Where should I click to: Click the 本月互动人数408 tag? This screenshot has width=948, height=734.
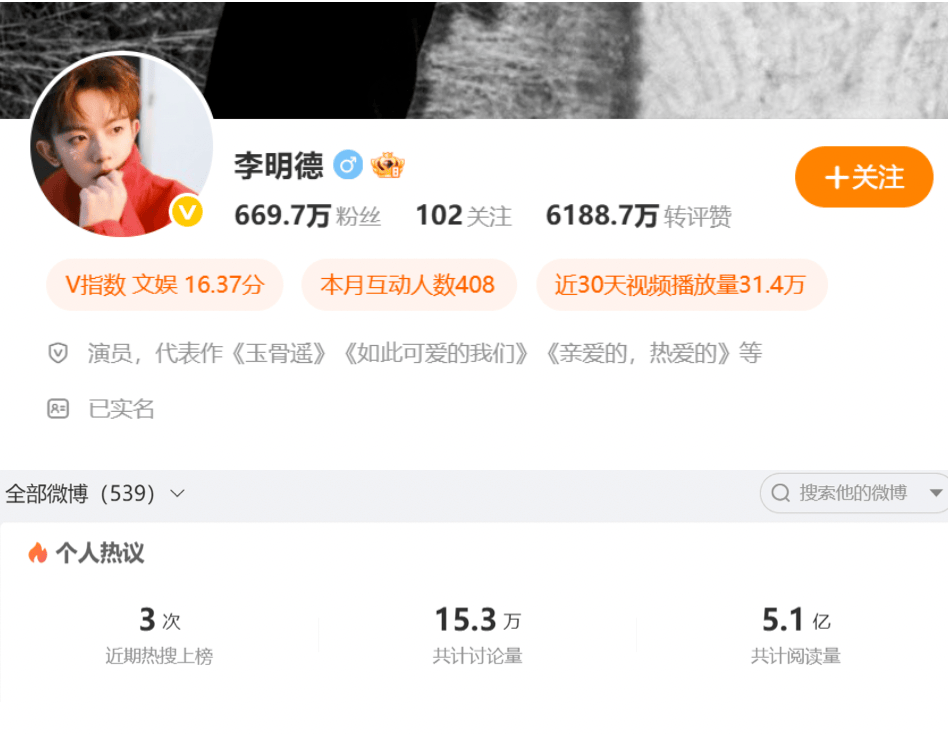(409, 285)
